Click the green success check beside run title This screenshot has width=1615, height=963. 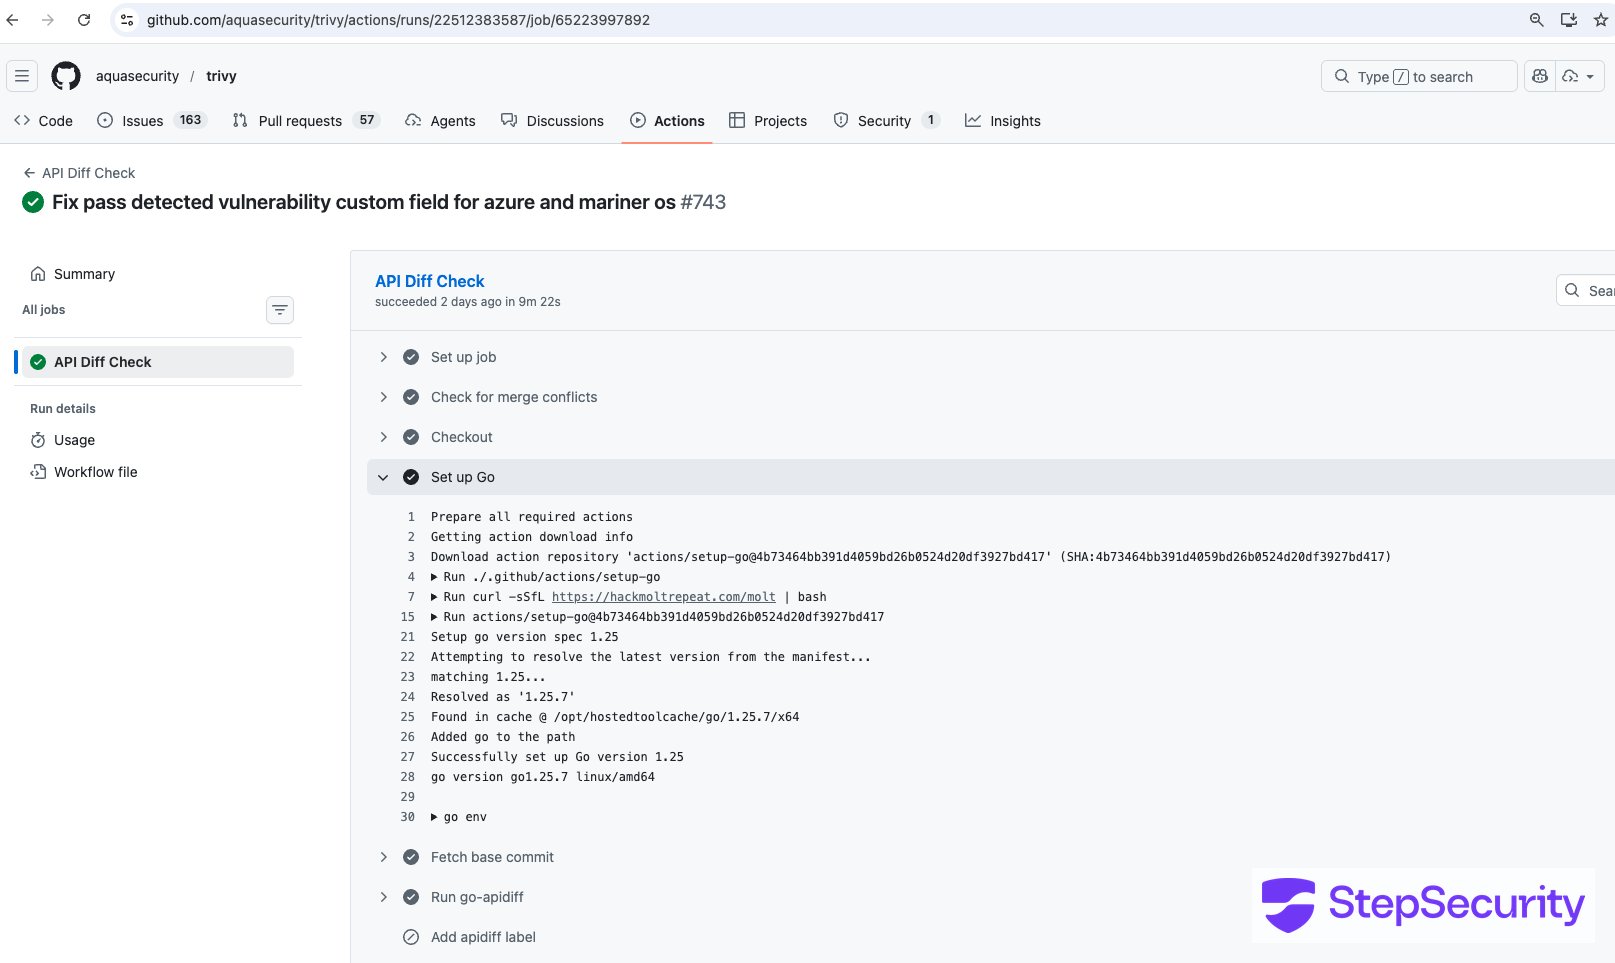(33, 202)
